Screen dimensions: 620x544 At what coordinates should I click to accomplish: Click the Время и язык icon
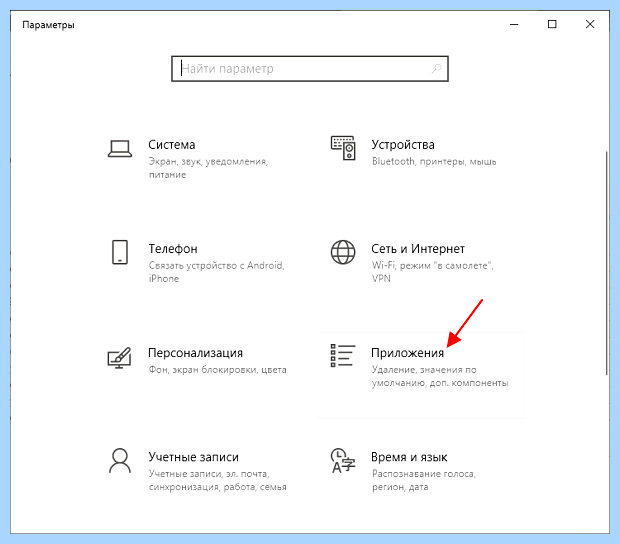pyautogui.click(x=343, y=461)
